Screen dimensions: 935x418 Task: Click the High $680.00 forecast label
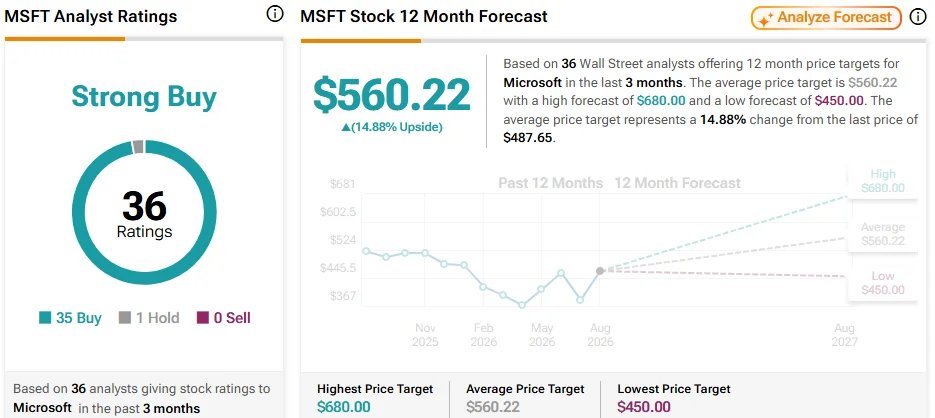point(883,181)
